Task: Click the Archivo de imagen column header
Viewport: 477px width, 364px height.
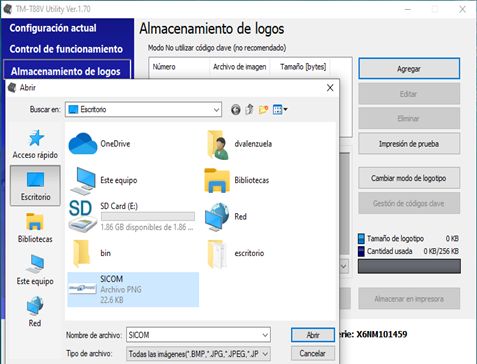Action: click(x=240, y=67)
